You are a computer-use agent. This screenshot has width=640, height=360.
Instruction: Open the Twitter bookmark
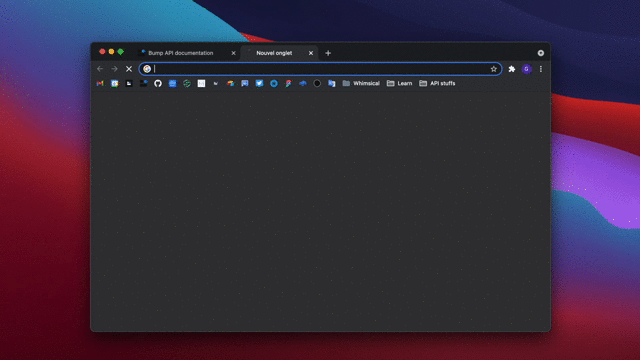click(x=259, y=83)
